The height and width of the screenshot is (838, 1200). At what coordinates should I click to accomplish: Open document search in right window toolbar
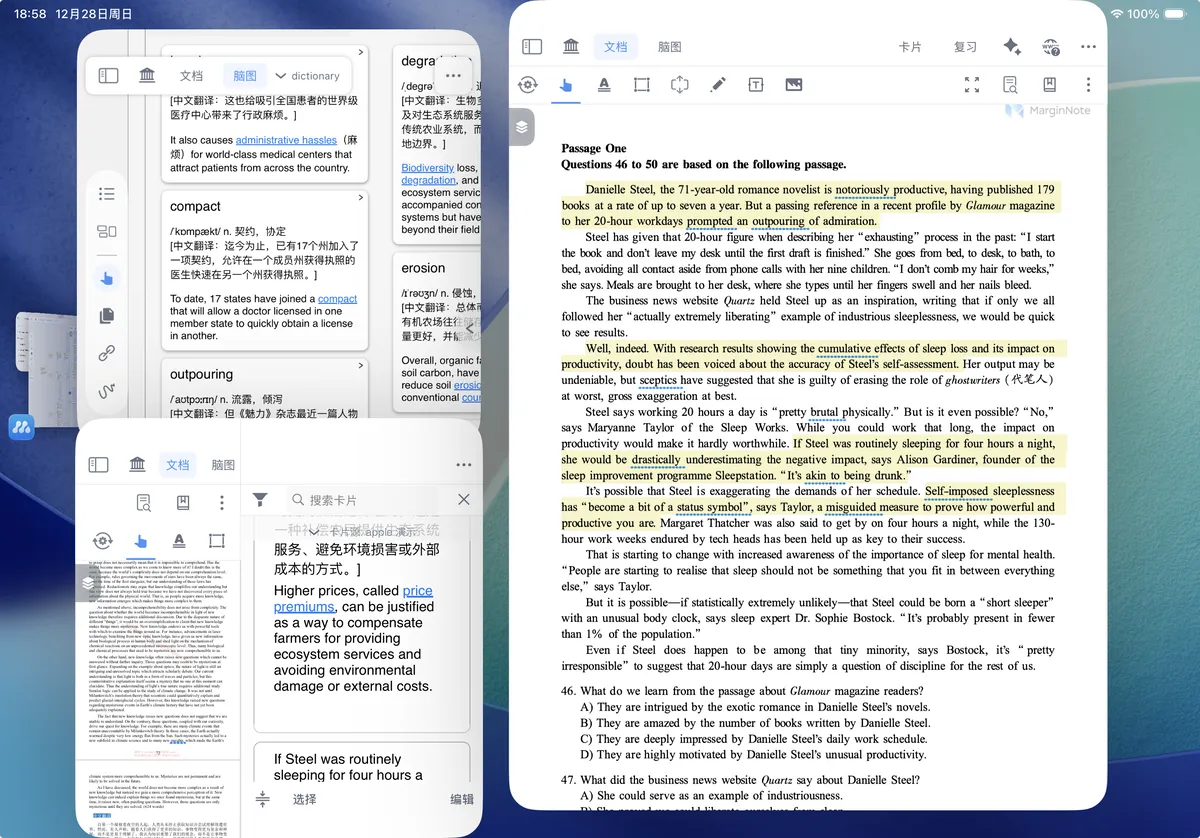click(1010, 85)
